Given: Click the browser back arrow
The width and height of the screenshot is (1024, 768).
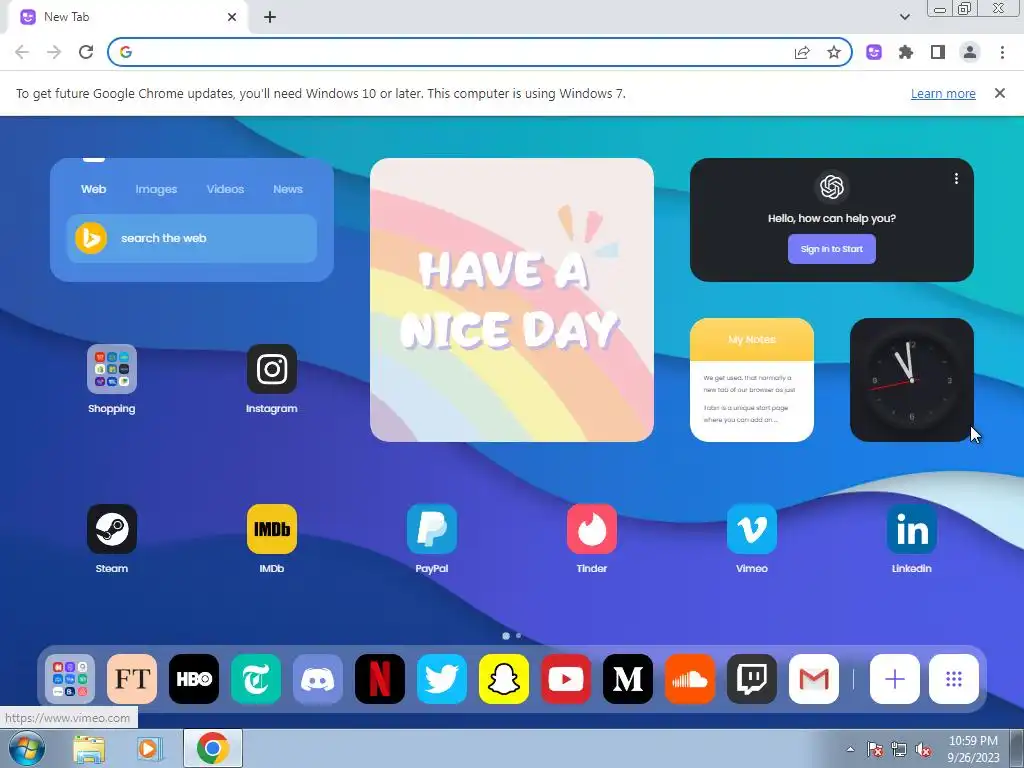Looking at the screenshot, I should pyautogui.click(x=22, y=52).
